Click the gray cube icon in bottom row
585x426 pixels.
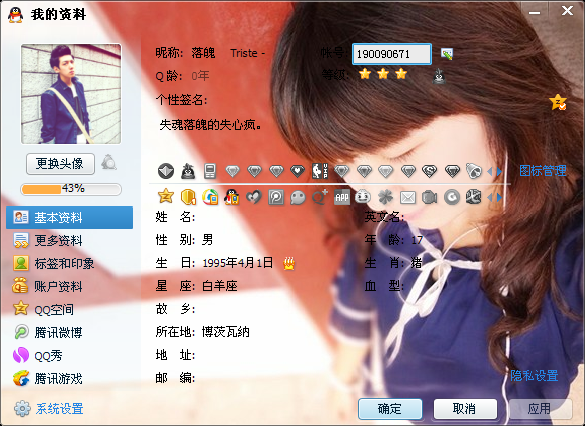pyautogui.click(x=474, y=197)
